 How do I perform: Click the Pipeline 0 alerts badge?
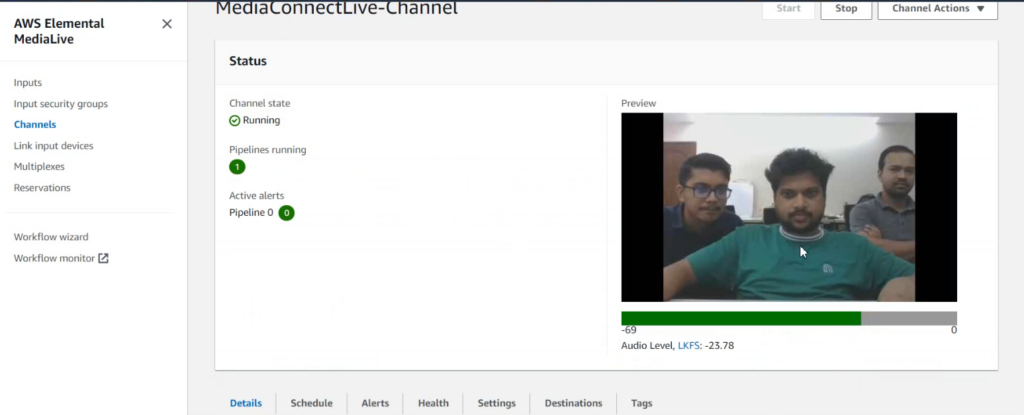click(x=286, y=212)
